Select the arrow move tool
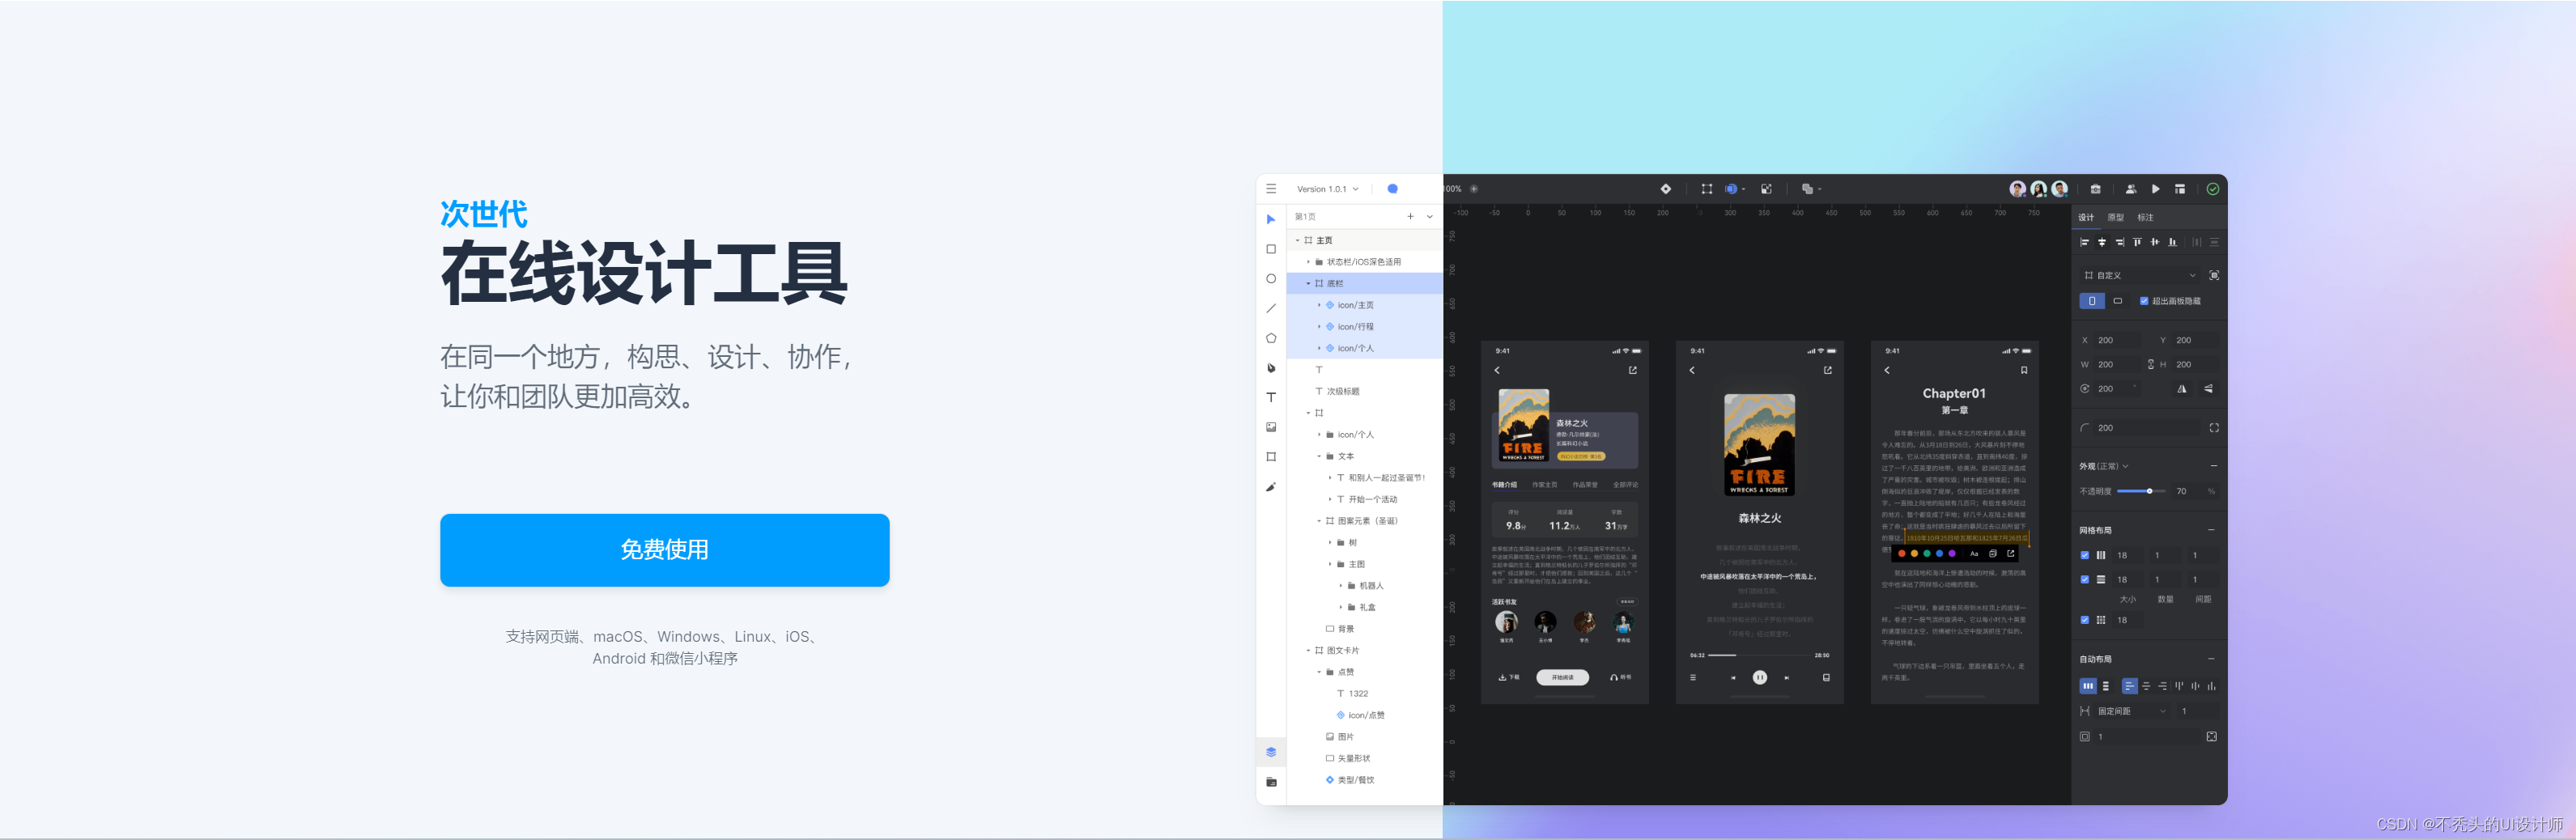Viewport: 2576px width, 840px height. [1271, 219]
